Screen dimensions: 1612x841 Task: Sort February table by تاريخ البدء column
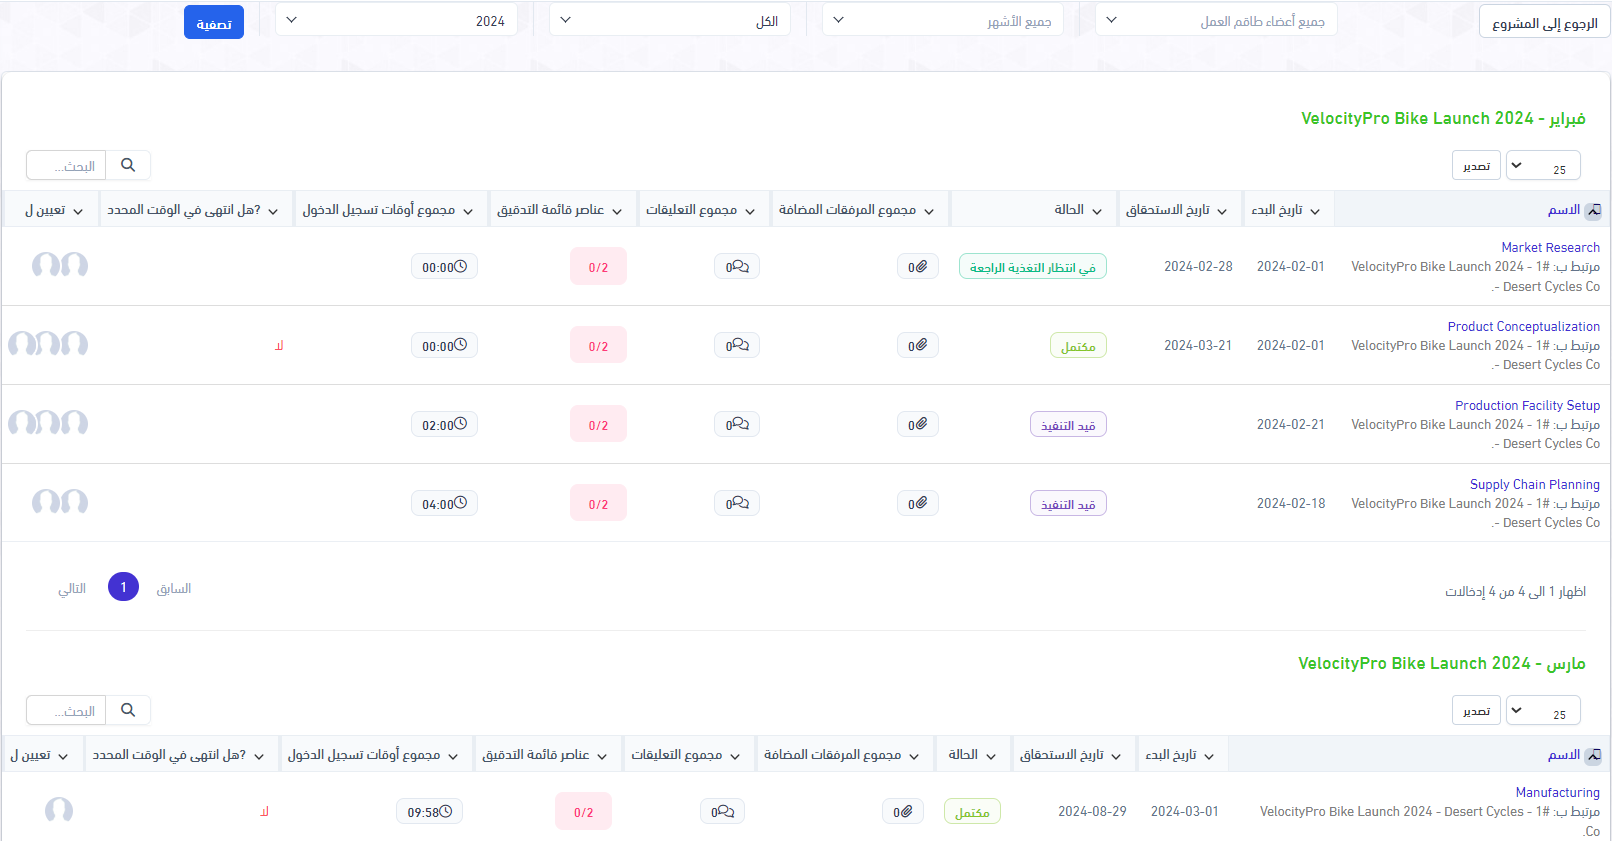point(1285,210)
